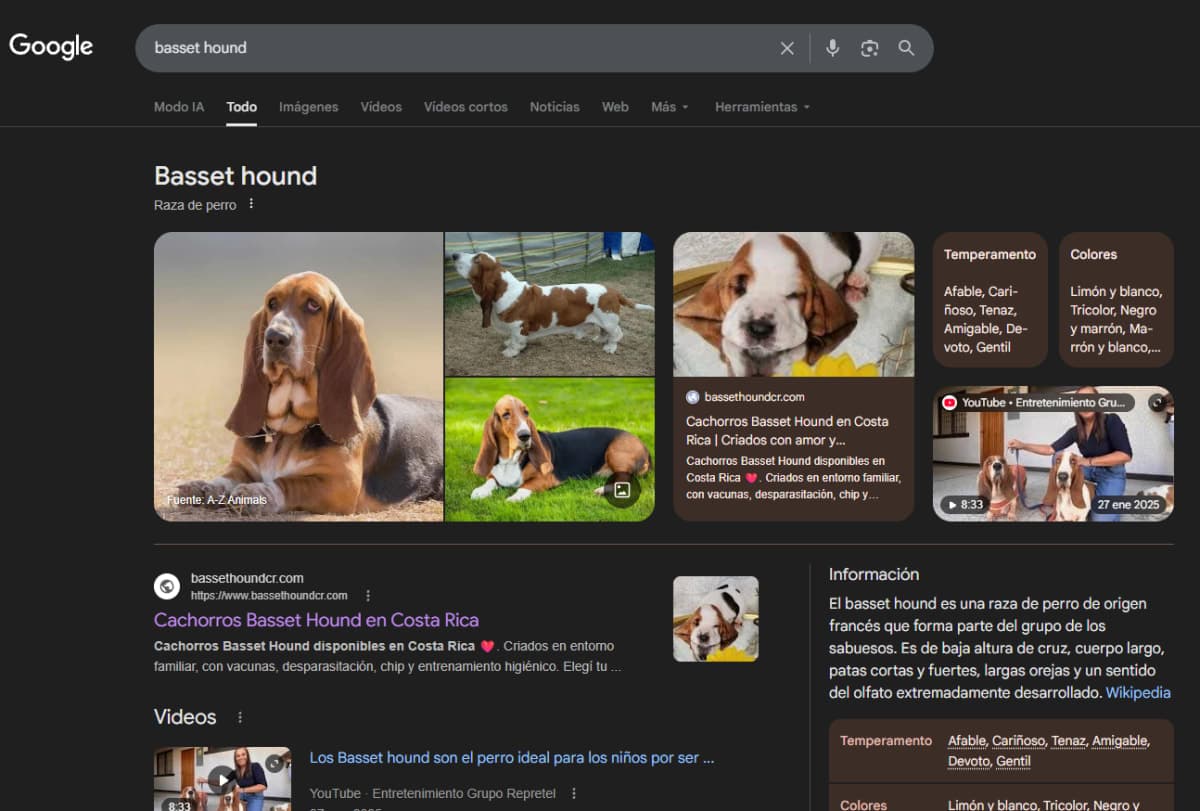Click the Cariñoso temperament link
The height and width of the screenshot is (811, 1200).
click(1019, 741)
